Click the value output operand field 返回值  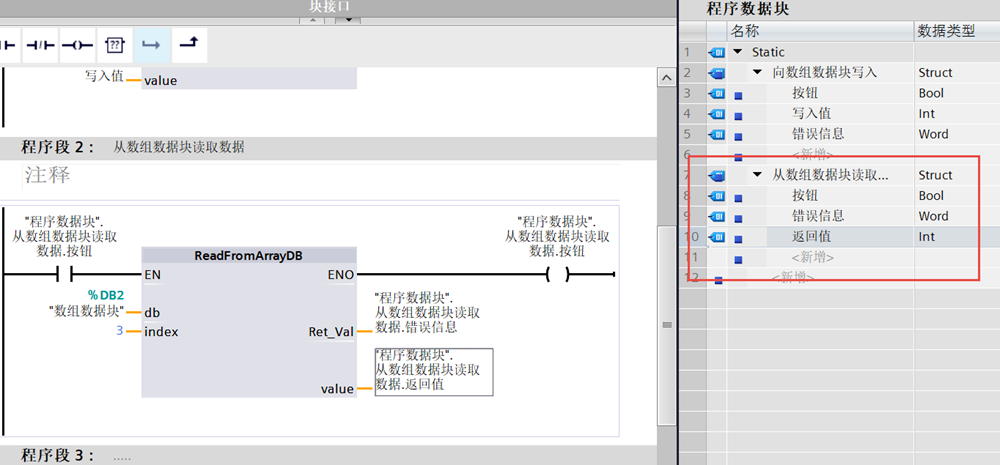(433, 371)
